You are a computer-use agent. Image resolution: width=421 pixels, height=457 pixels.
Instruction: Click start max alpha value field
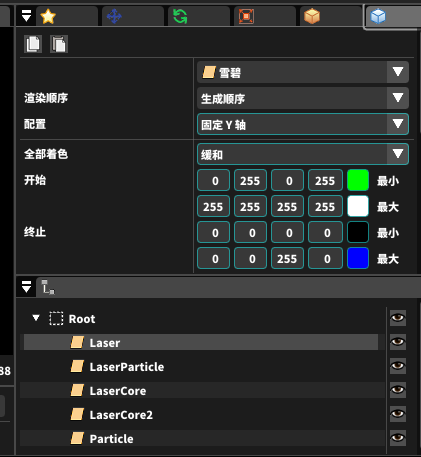tap(325, 206)
